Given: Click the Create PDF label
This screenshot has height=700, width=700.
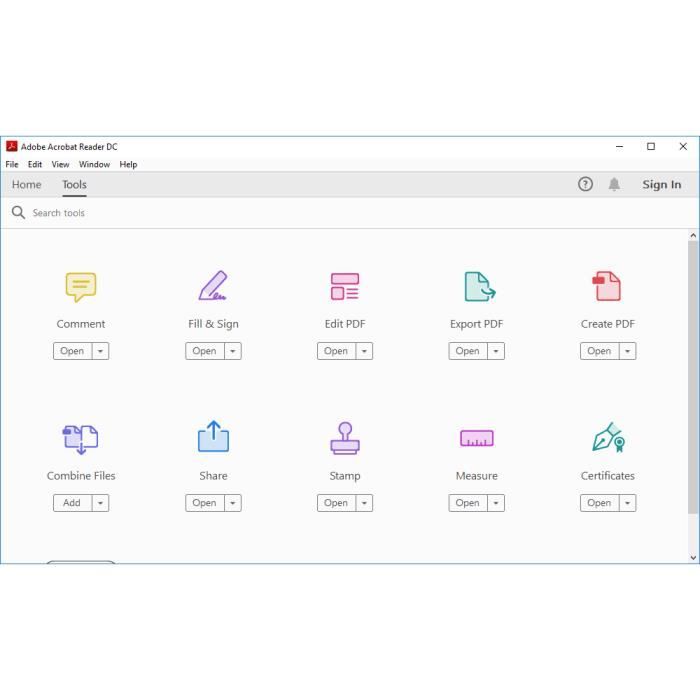Looking at the screenshot, I should (608, 324).
